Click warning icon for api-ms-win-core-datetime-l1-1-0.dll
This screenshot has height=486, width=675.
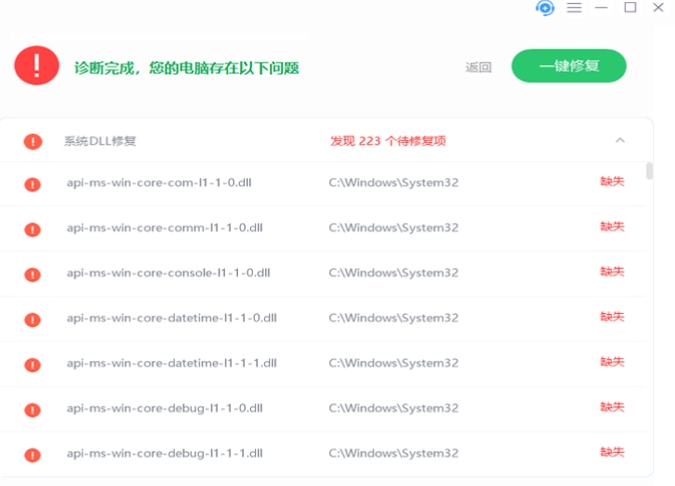coord(32,320)
